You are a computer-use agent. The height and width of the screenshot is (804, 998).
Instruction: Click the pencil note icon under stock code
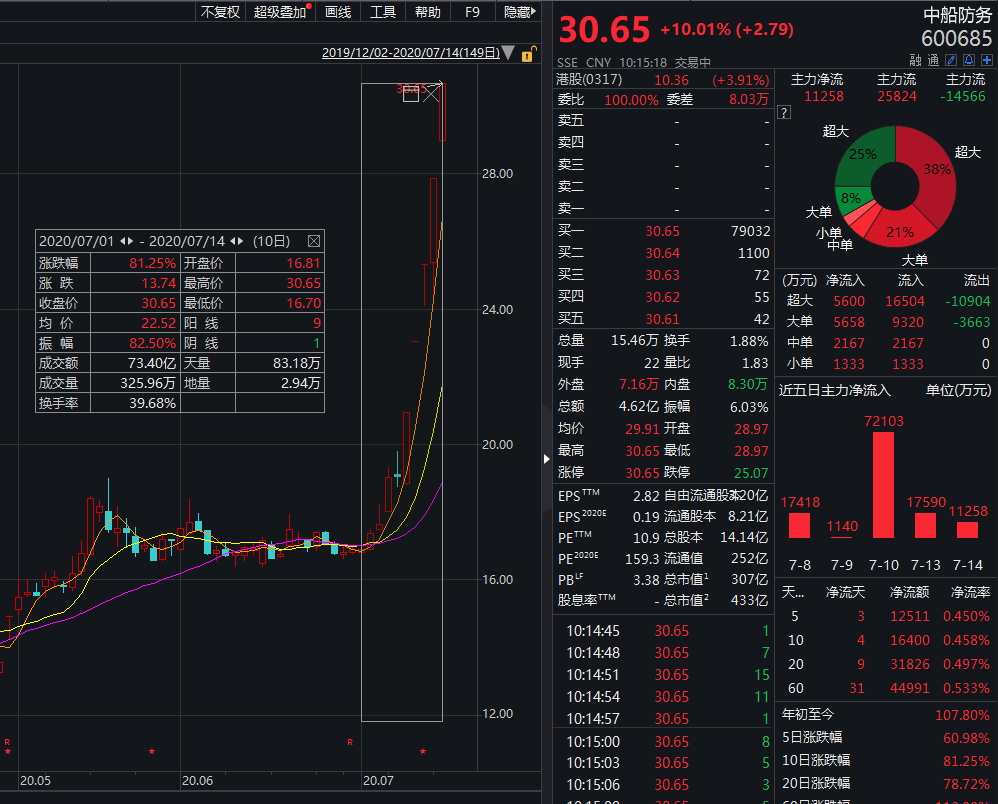click(951, 60)
